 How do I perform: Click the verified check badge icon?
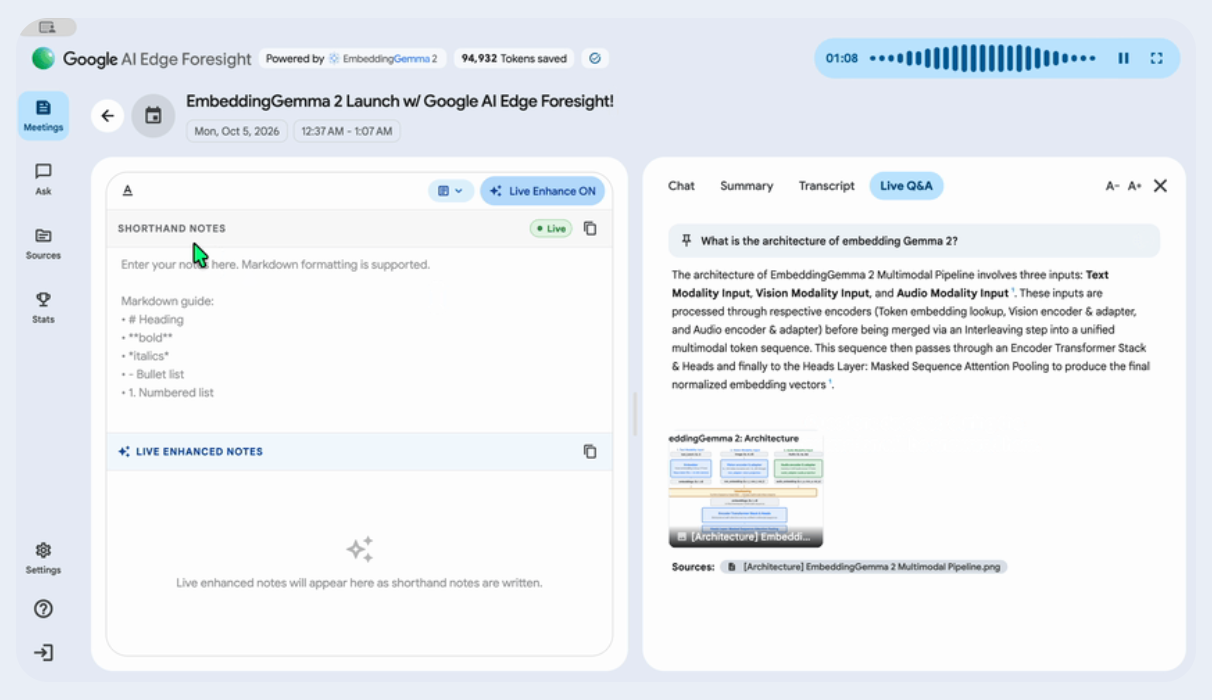(595, 59)
